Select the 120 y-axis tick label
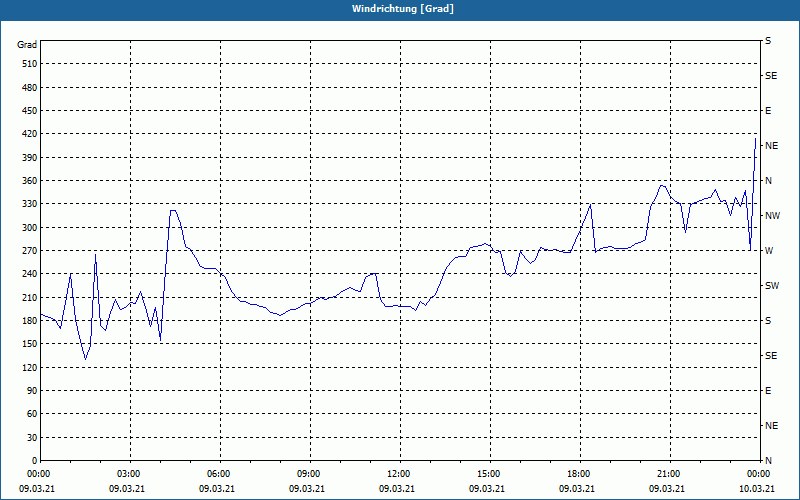This screenshot has width=800, height=500. [x=30, y=367]
